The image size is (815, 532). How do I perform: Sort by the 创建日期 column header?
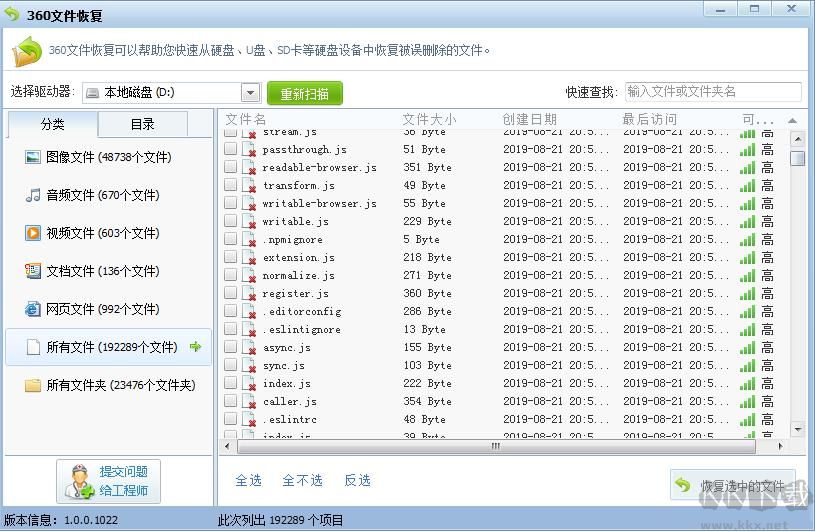click(529, 119)
